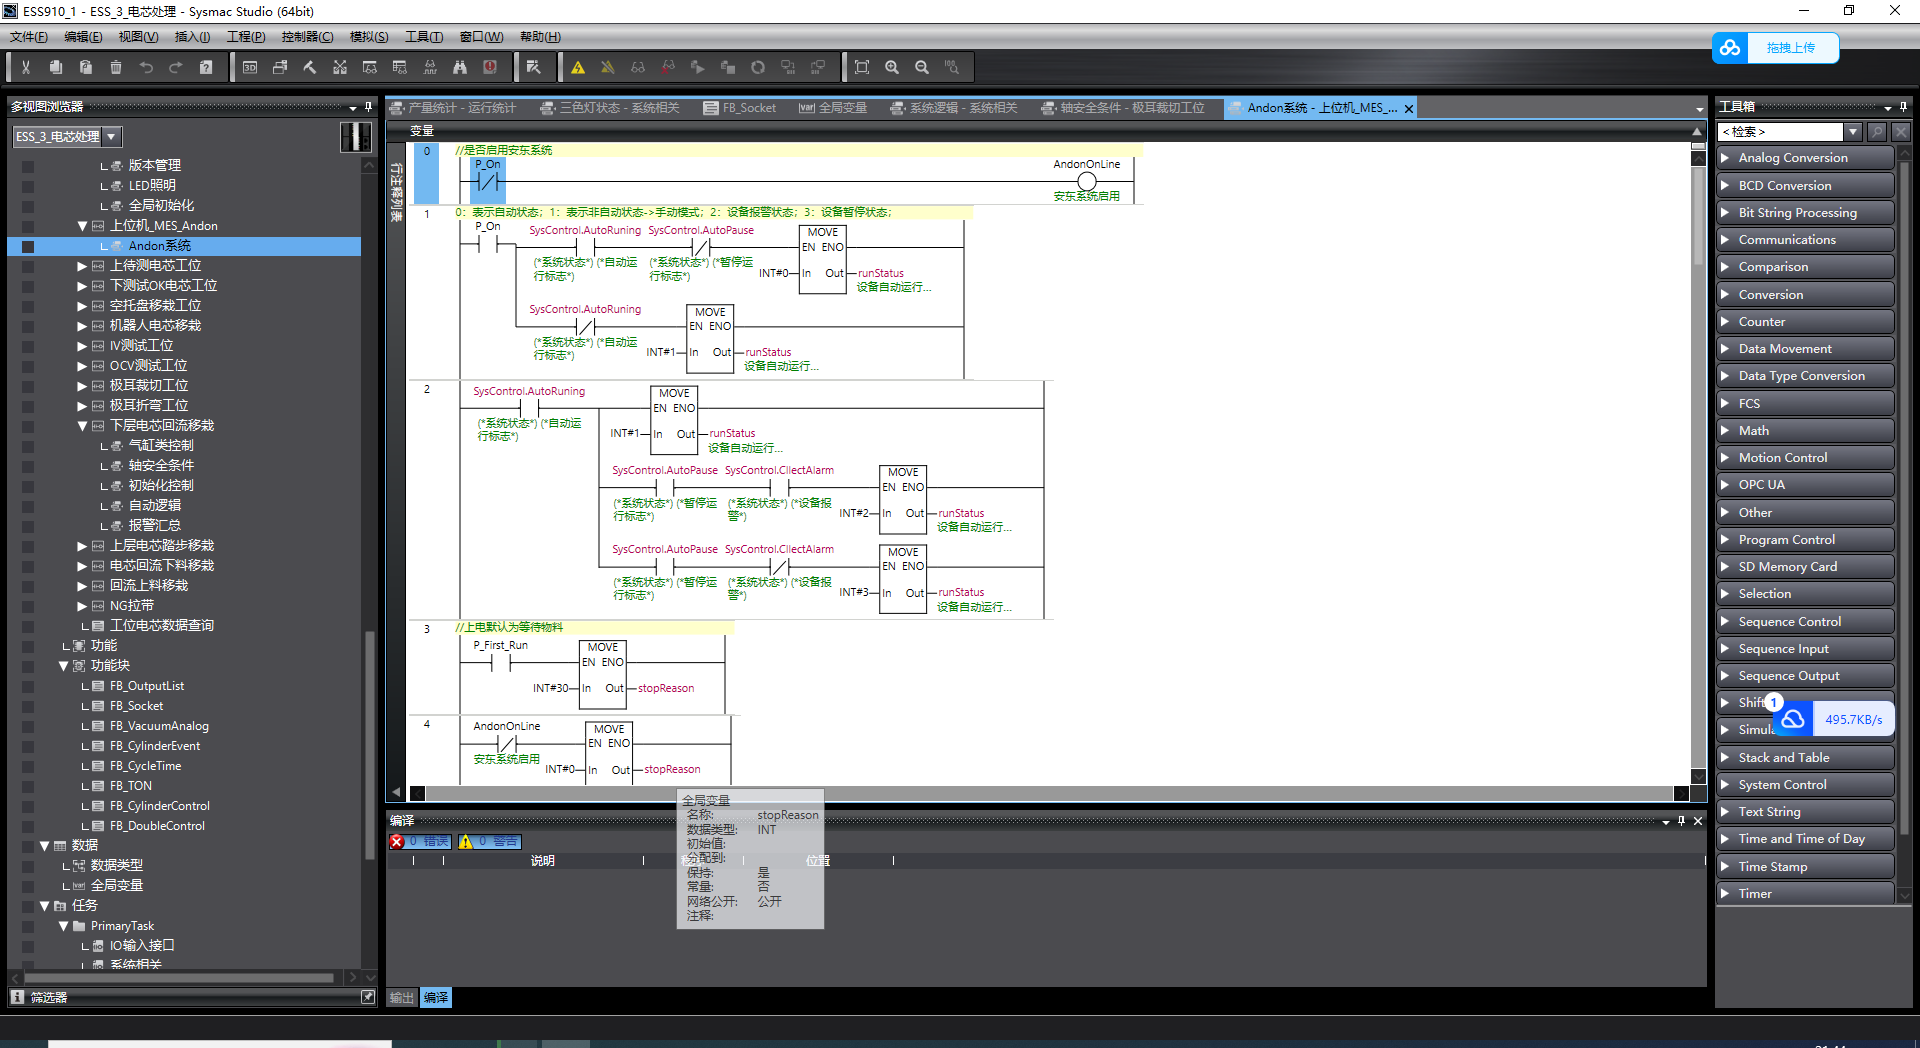Viewport: 1920px width, 1048px height.
Task: Click the Undo arrow icon
Action: point(146,67)
